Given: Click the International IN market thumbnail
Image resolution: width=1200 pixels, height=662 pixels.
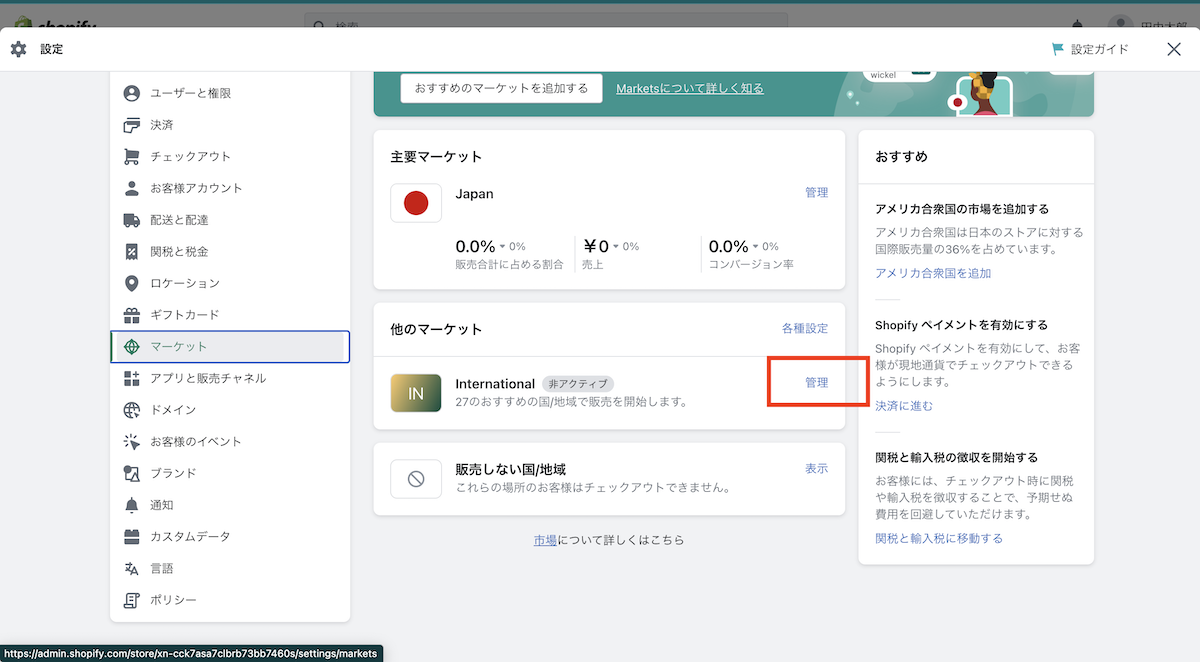Looking at the screenshot, I should click(x=416, y=393).
